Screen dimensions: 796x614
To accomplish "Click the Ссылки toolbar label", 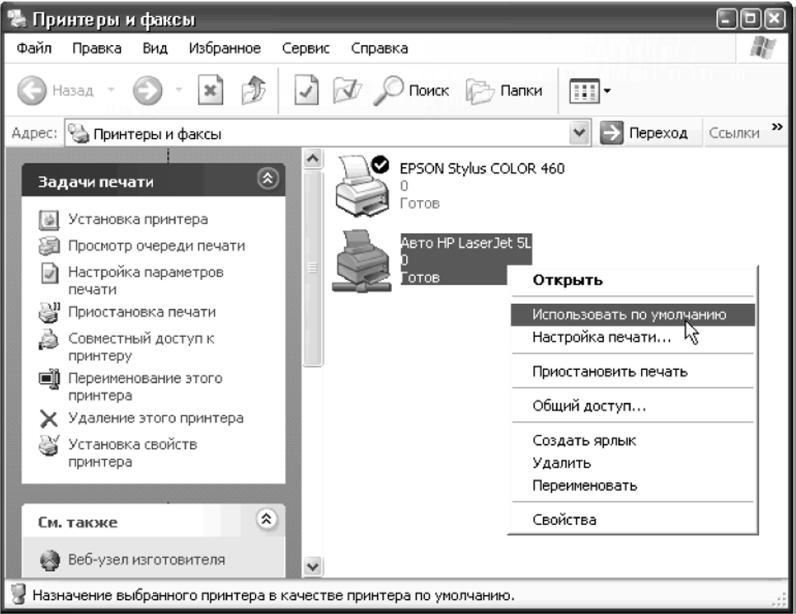I will [734, 133].
